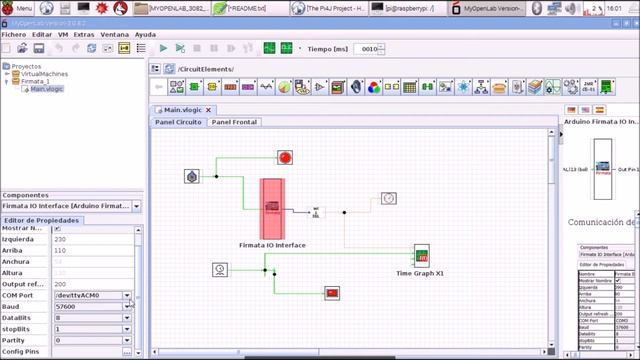640x360 pixels.
Task: Expand the VirtualMachines tree node
Action: (x=7, y=74)
